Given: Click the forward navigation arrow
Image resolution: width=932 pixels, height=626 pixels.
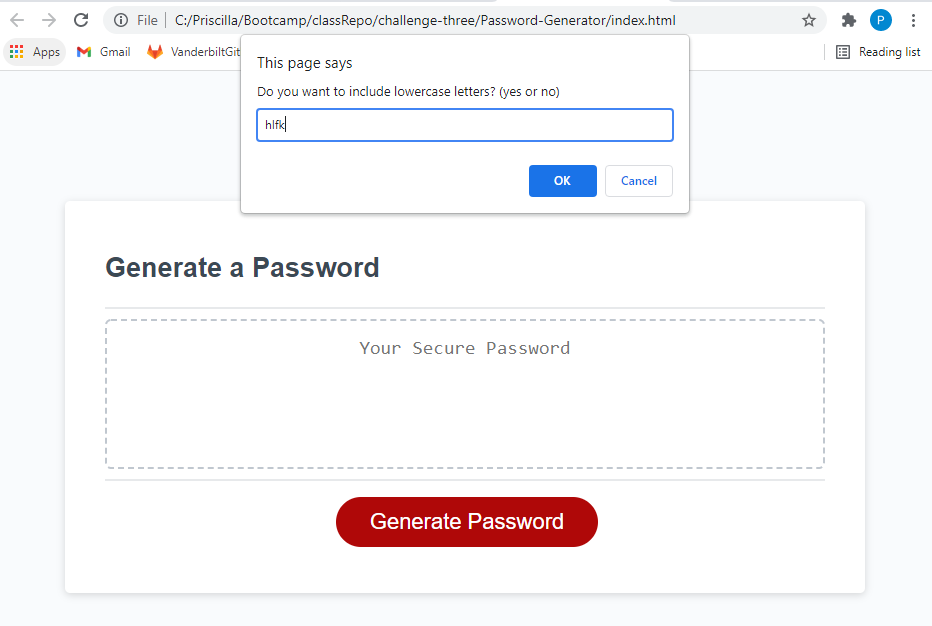Looking at the screenshot, I should (x=48, y=20).
